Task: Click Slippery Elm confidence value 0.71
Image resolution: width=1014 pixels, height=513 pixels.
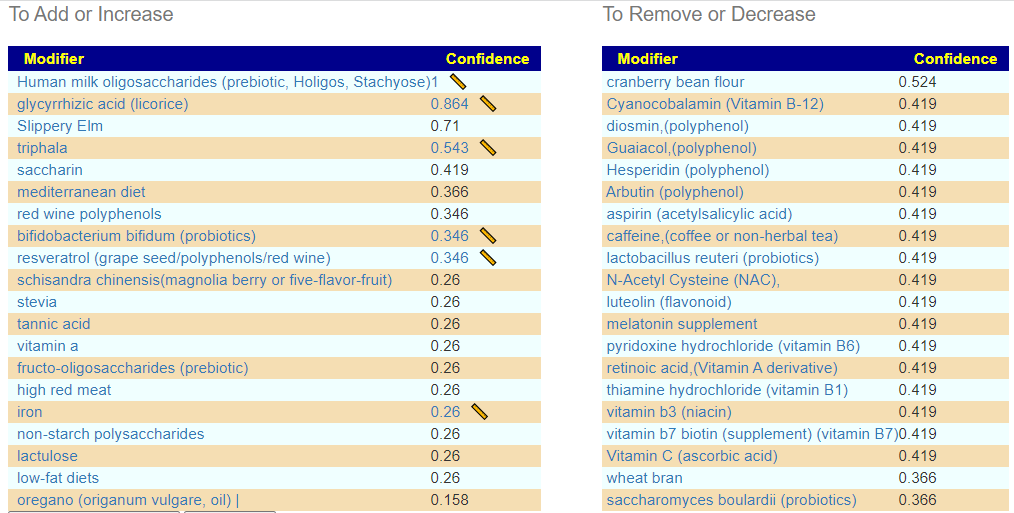Action: (x=445, y=126)
